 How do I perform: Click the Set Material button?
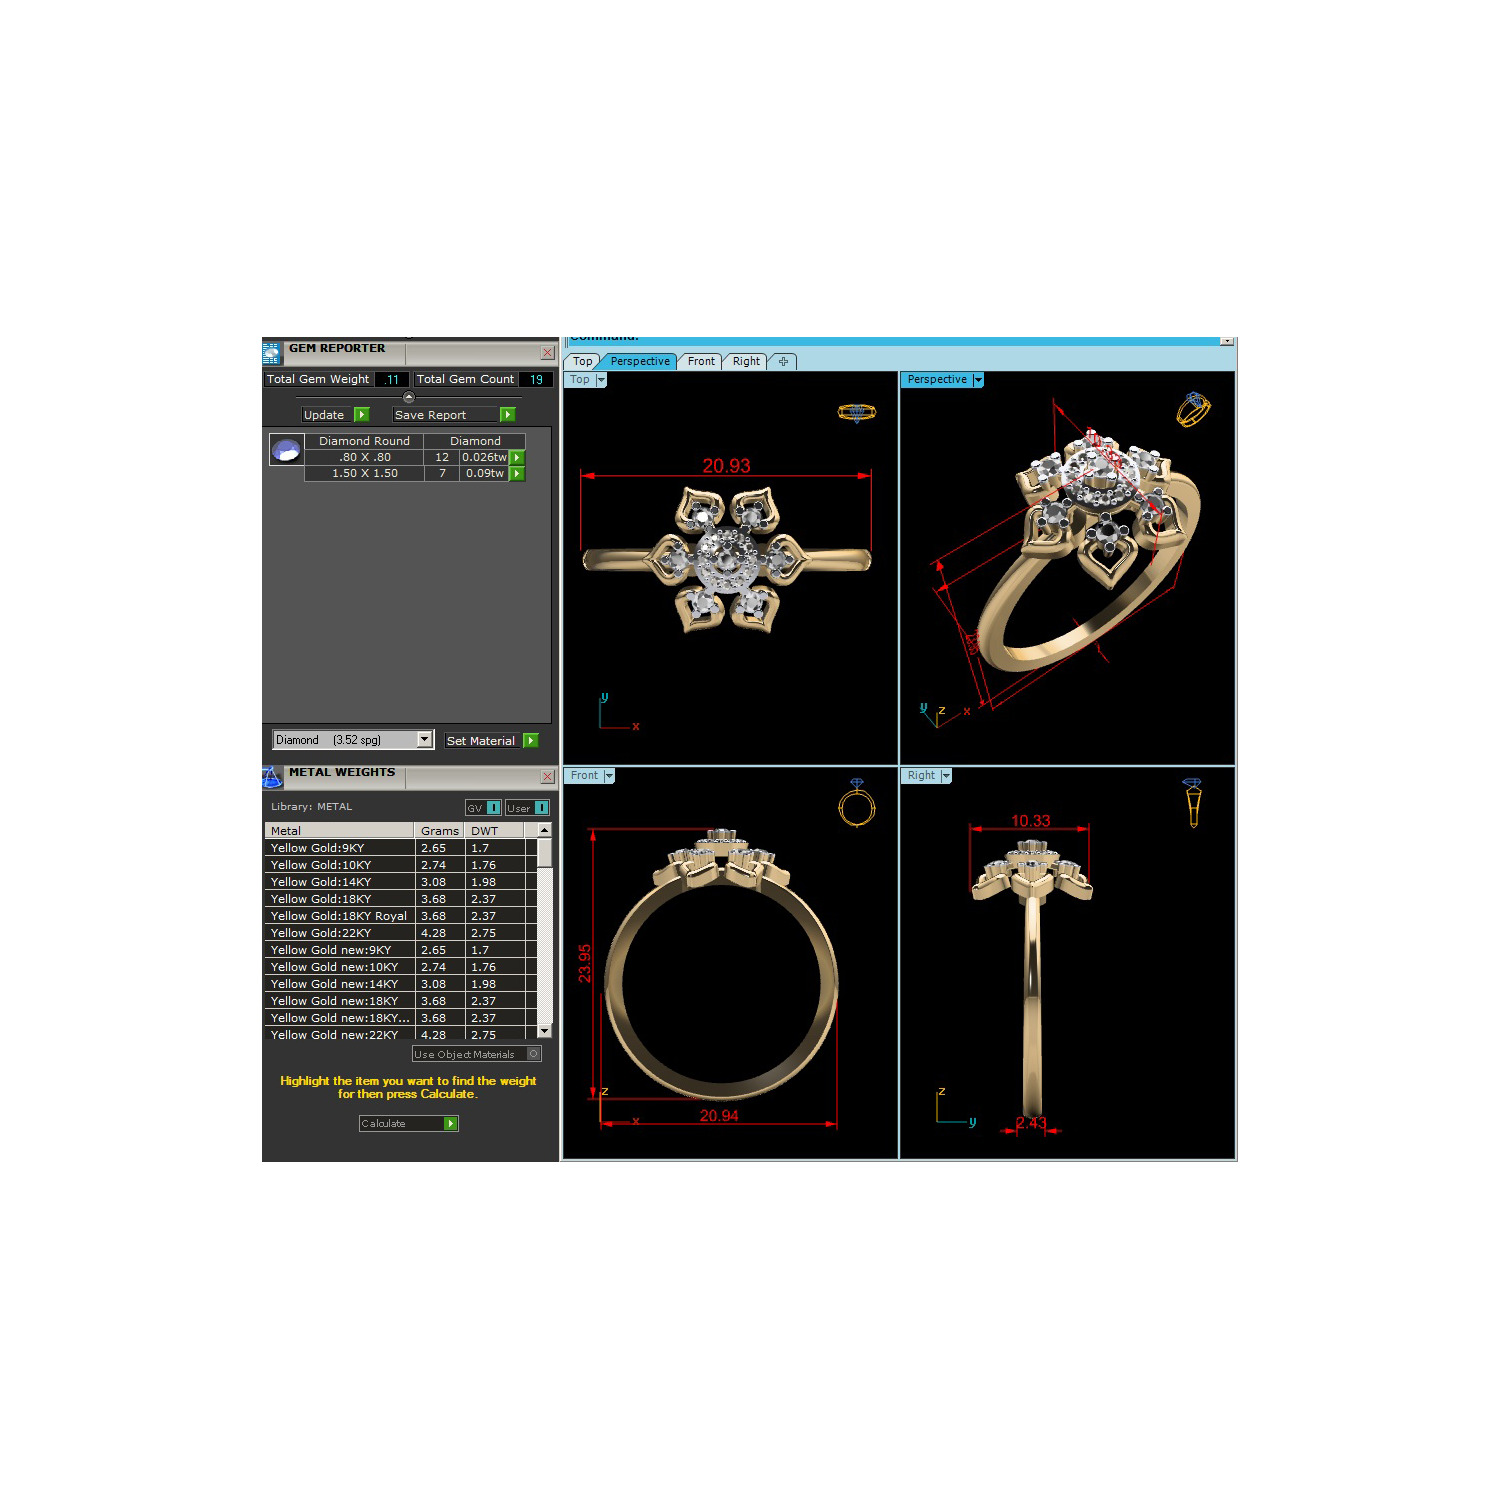(x=492, y=740)
